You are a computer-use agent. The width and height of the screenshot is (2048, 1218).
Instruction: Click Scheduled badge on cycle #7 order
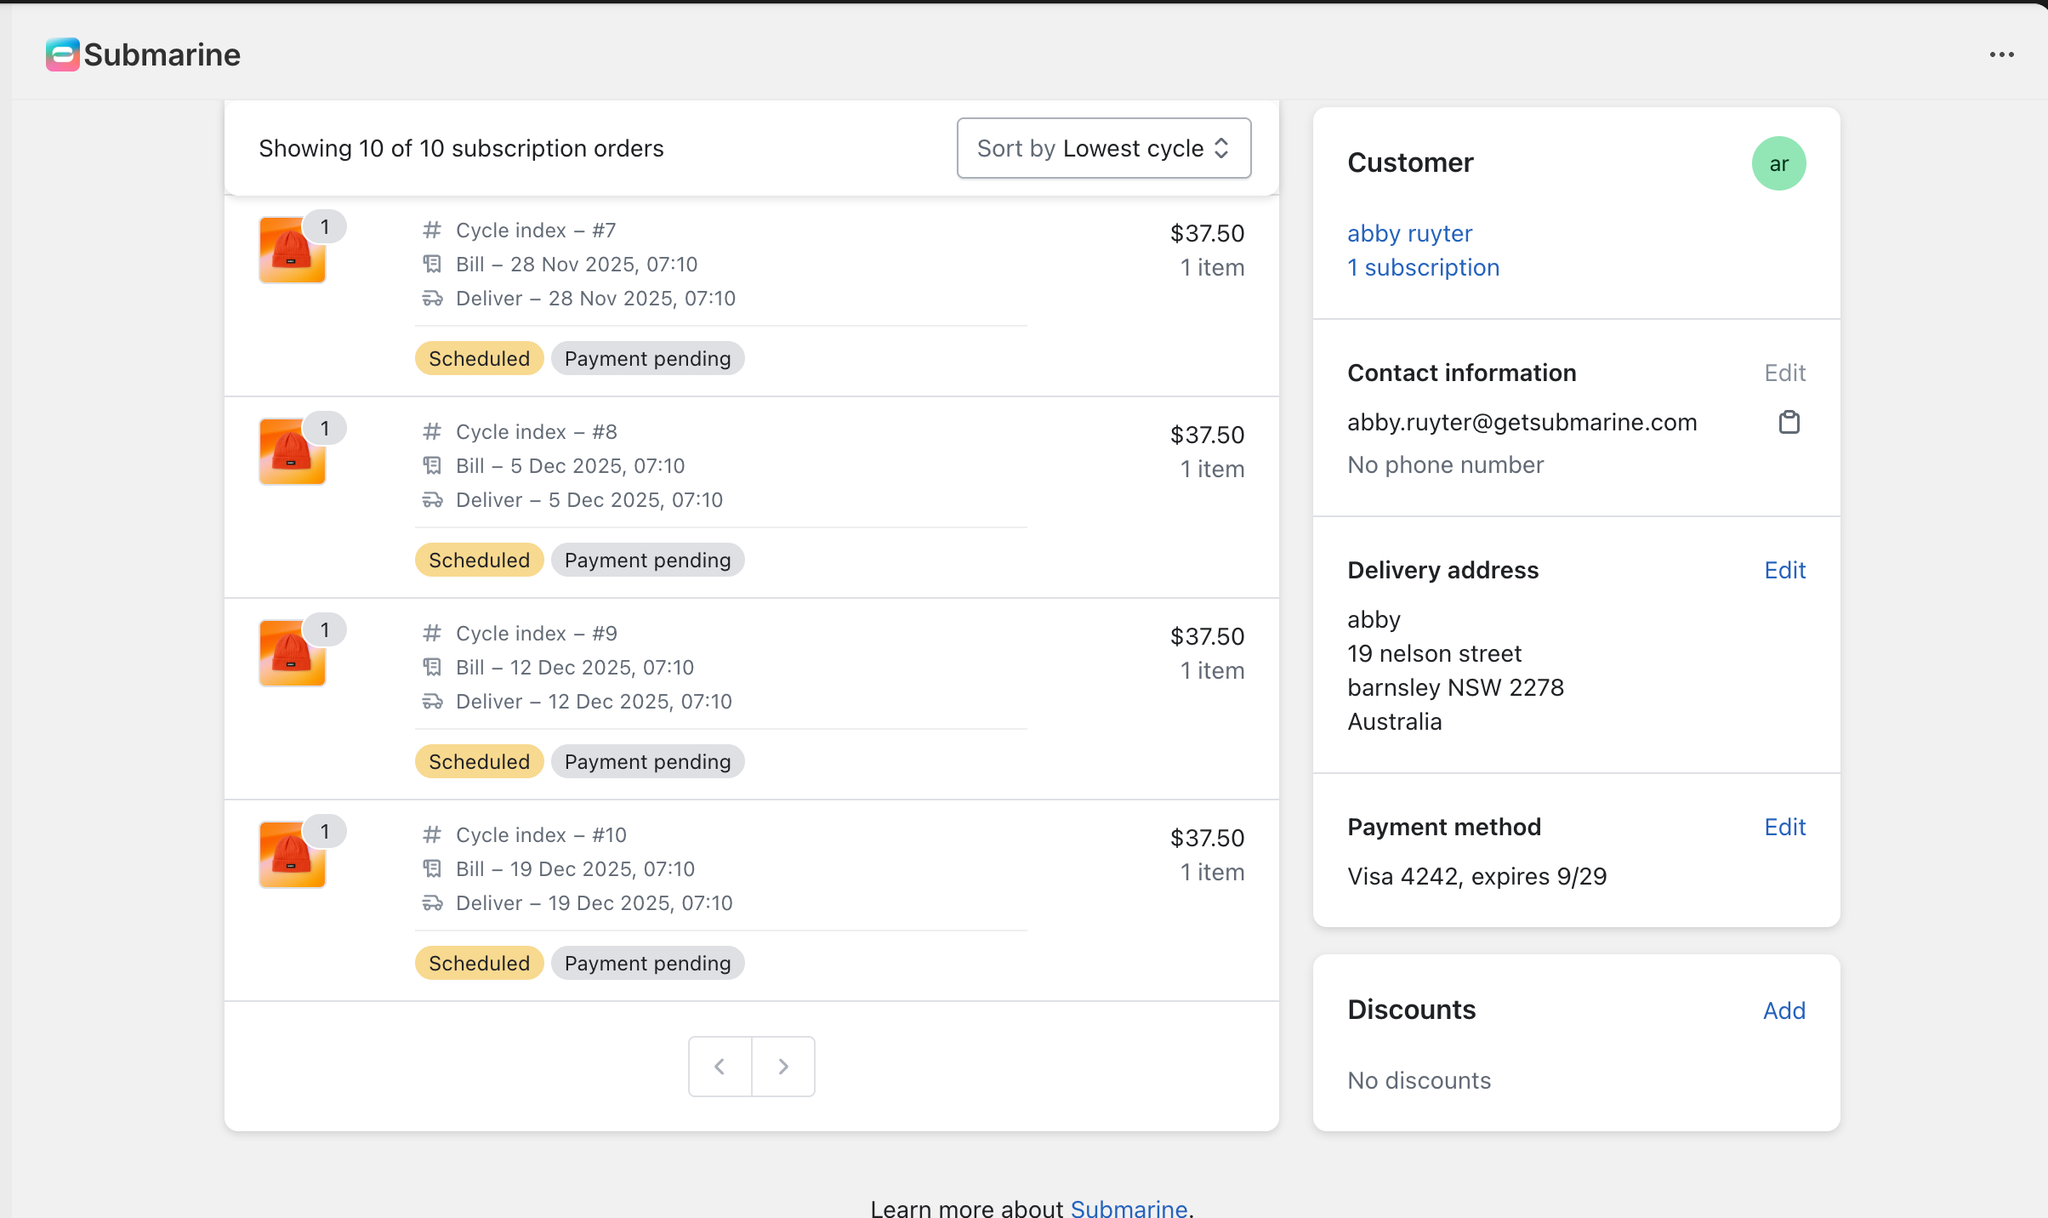coord(479,358)
